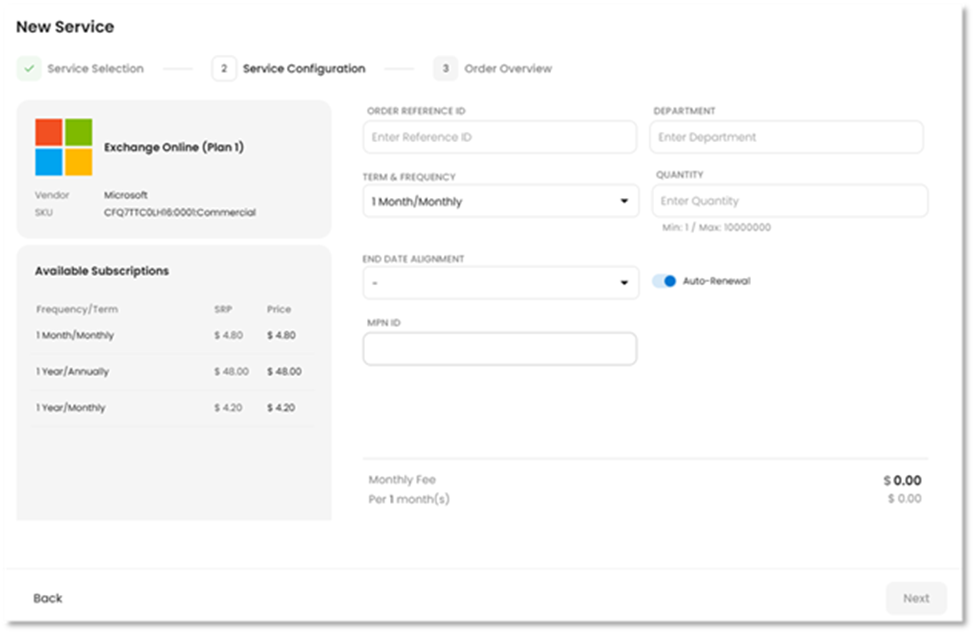
Task: Go to the Service Selection step
Action: 95,68
